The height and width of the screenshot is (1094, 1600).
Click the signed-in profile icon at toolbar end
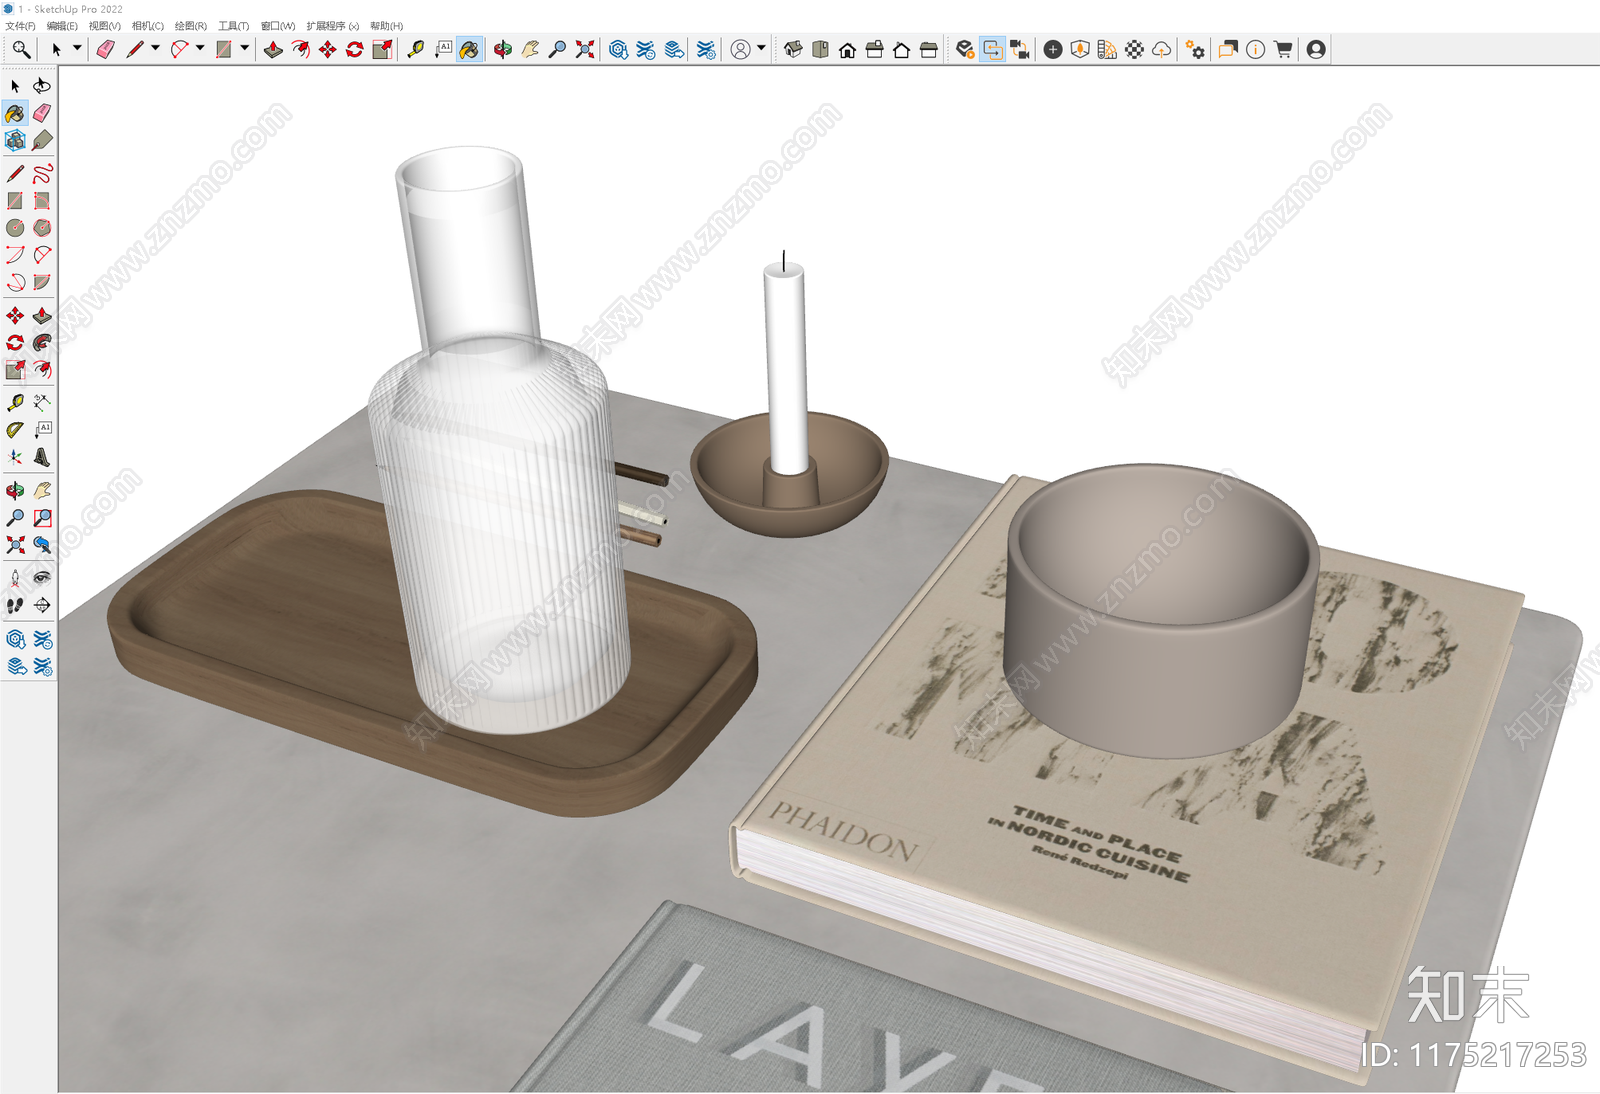[1316, 49]
